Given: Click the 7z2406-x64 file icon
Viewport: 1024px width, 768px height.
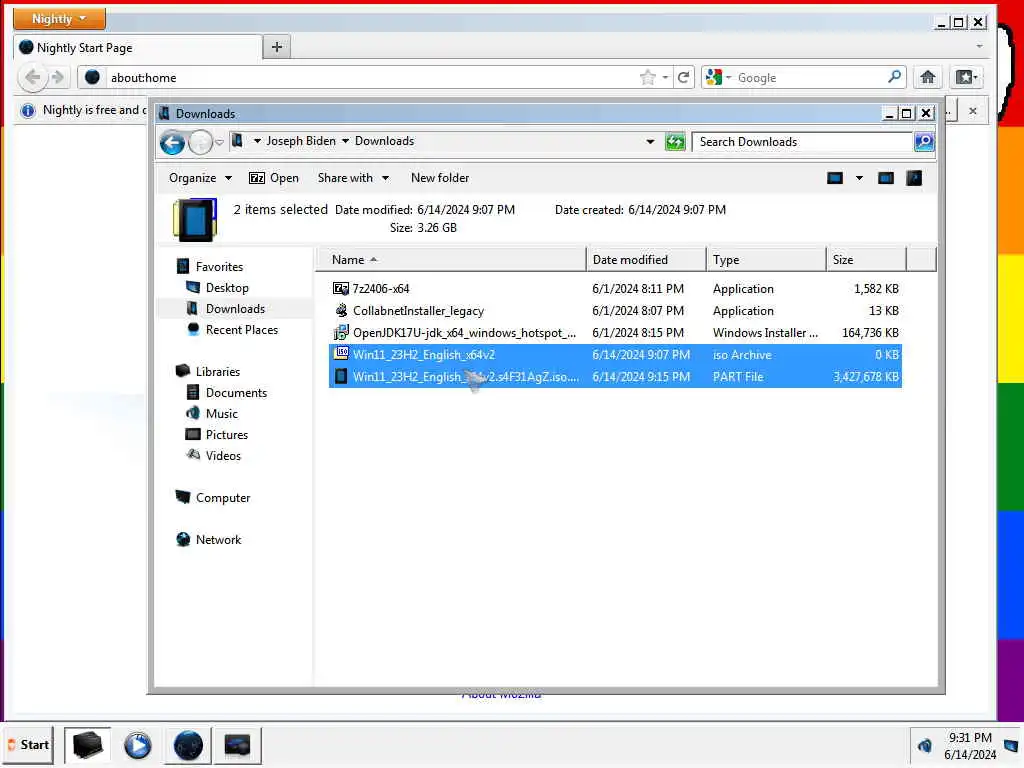Looking at the screenshot, I should 341,288.
